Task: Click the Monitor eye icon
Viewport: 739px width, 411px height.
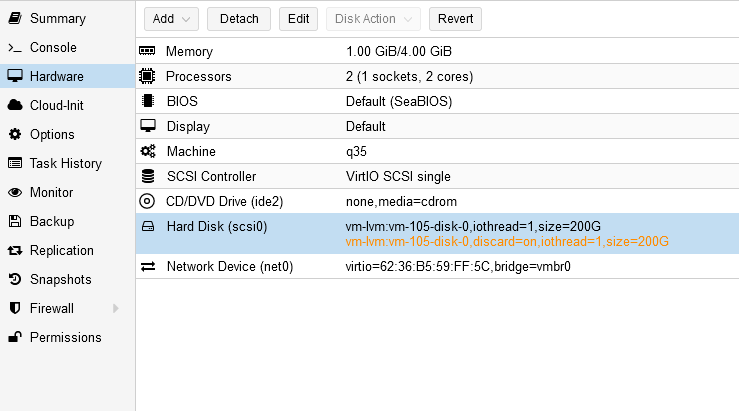Action: [x=14, y=193]
